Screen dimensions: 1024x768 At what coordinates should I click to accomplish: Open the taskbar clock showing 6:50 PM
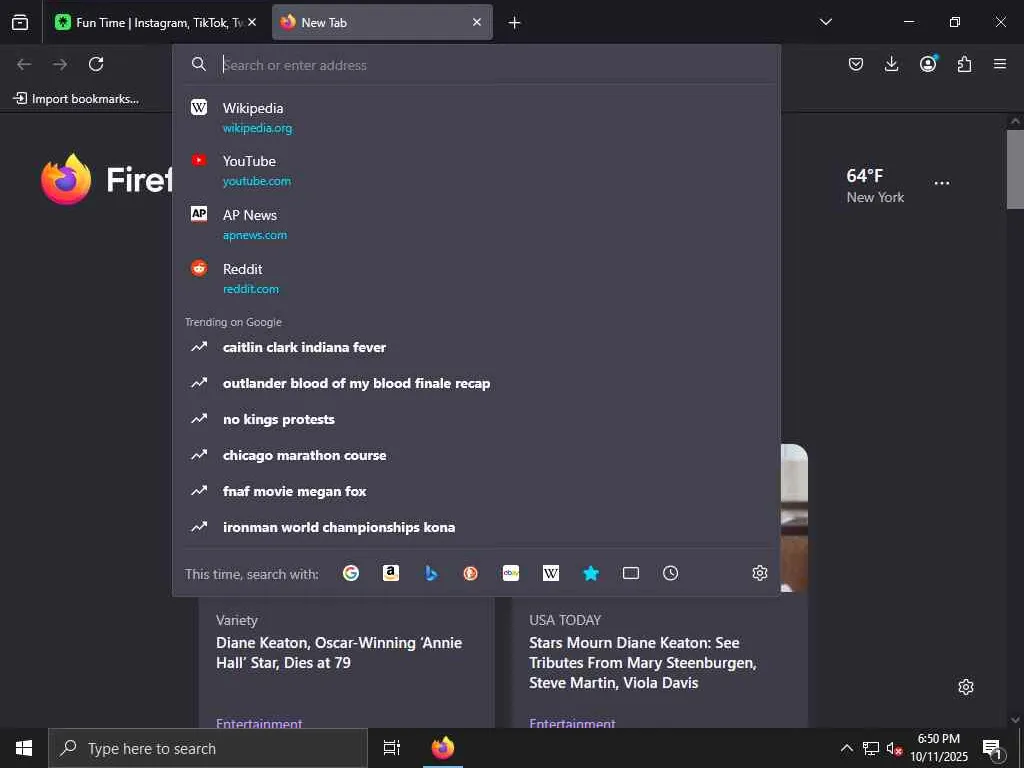coord(938,748)
